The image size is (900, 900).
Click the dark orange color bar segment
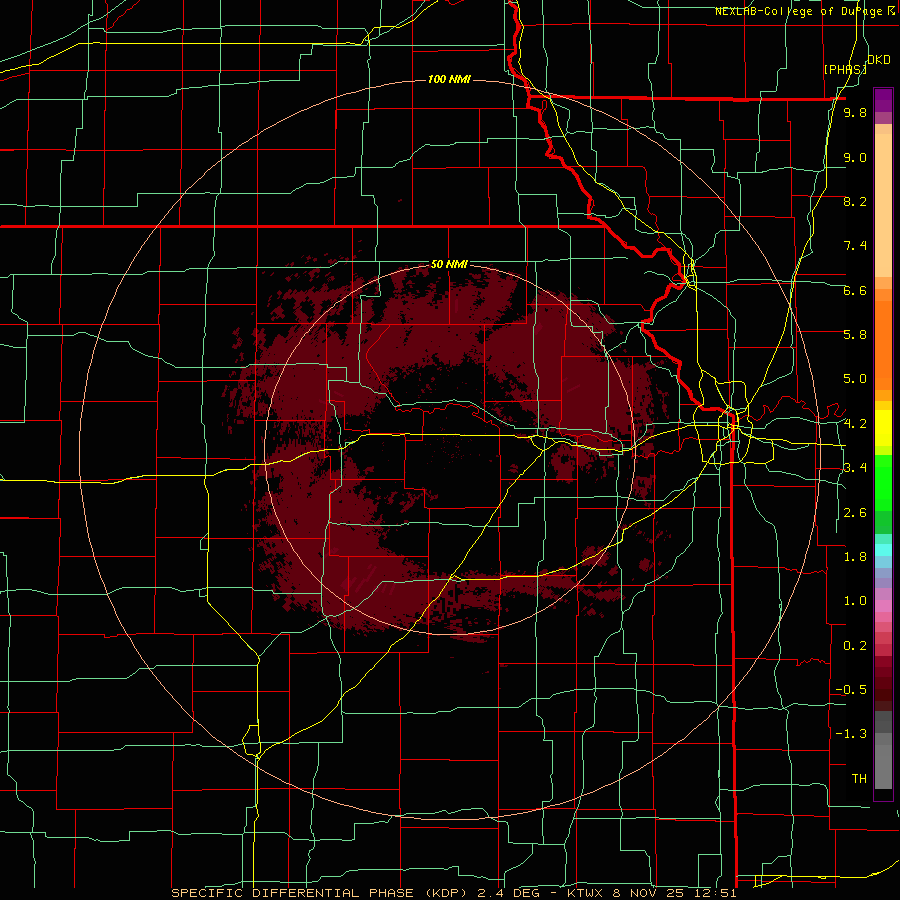(x=883, y=344)
